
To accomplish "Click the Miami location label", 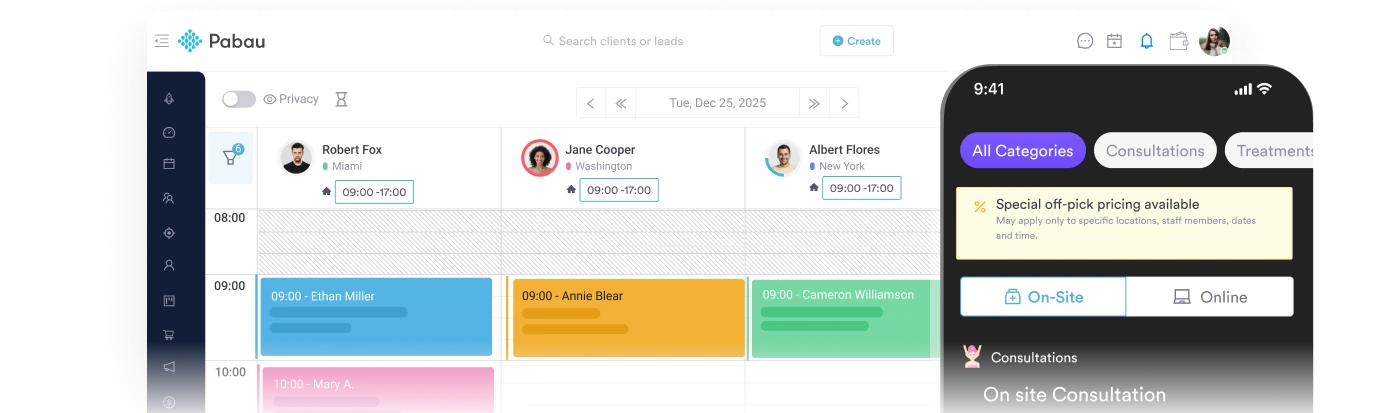I will [347, 166].
